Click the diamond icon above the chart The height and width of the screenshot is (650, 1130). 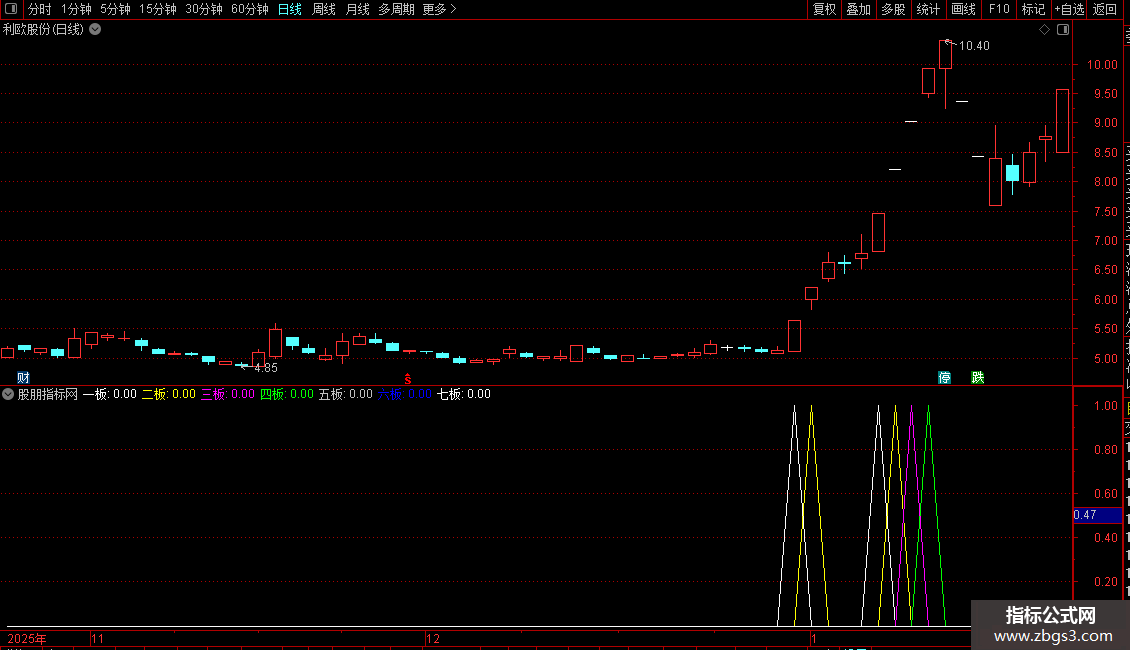tap(1044, 30)
